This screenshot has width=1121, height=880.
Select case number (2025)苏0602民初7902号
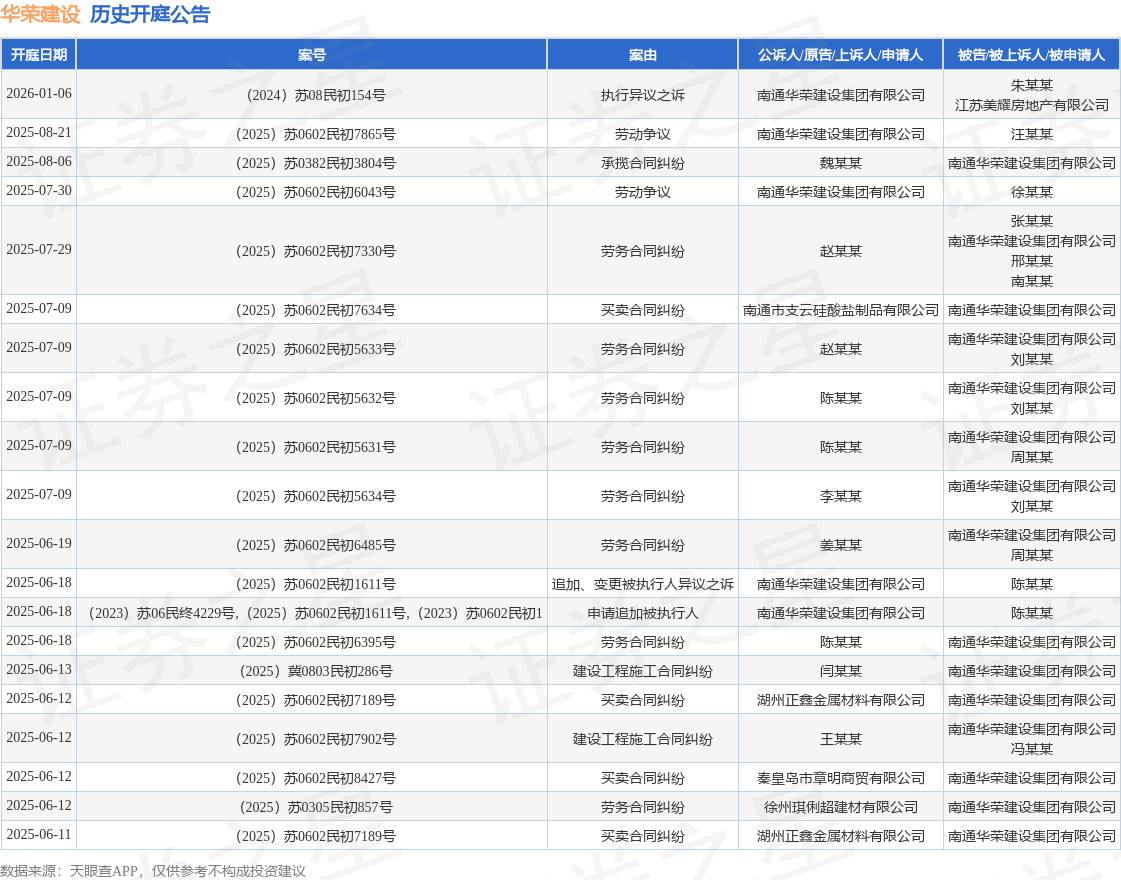(312, 740)
